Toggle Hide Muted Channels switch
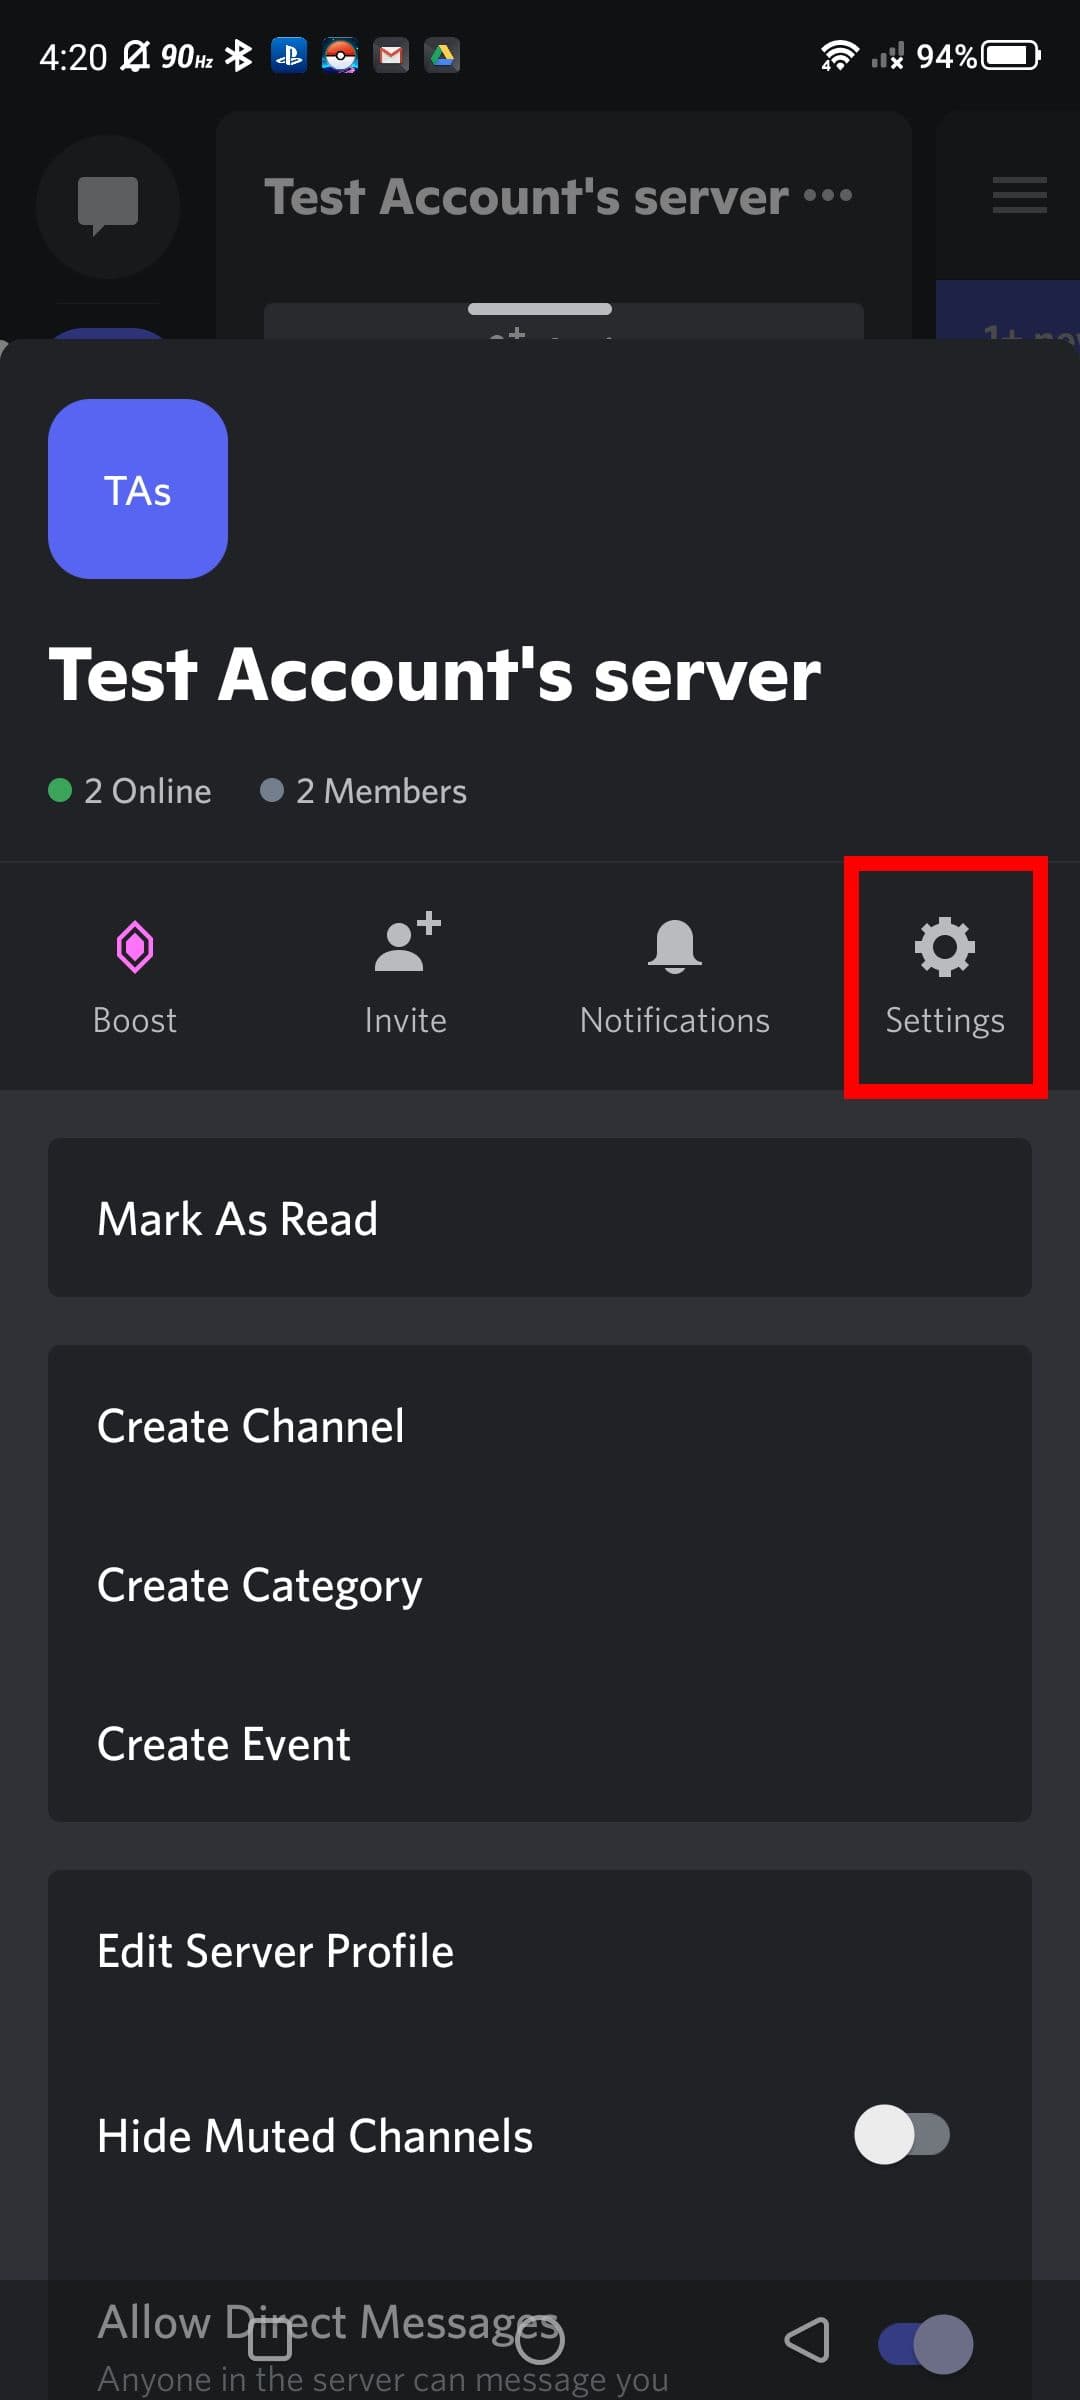Viewport: 1080px width, 2400px height. tap(901, 2135)
